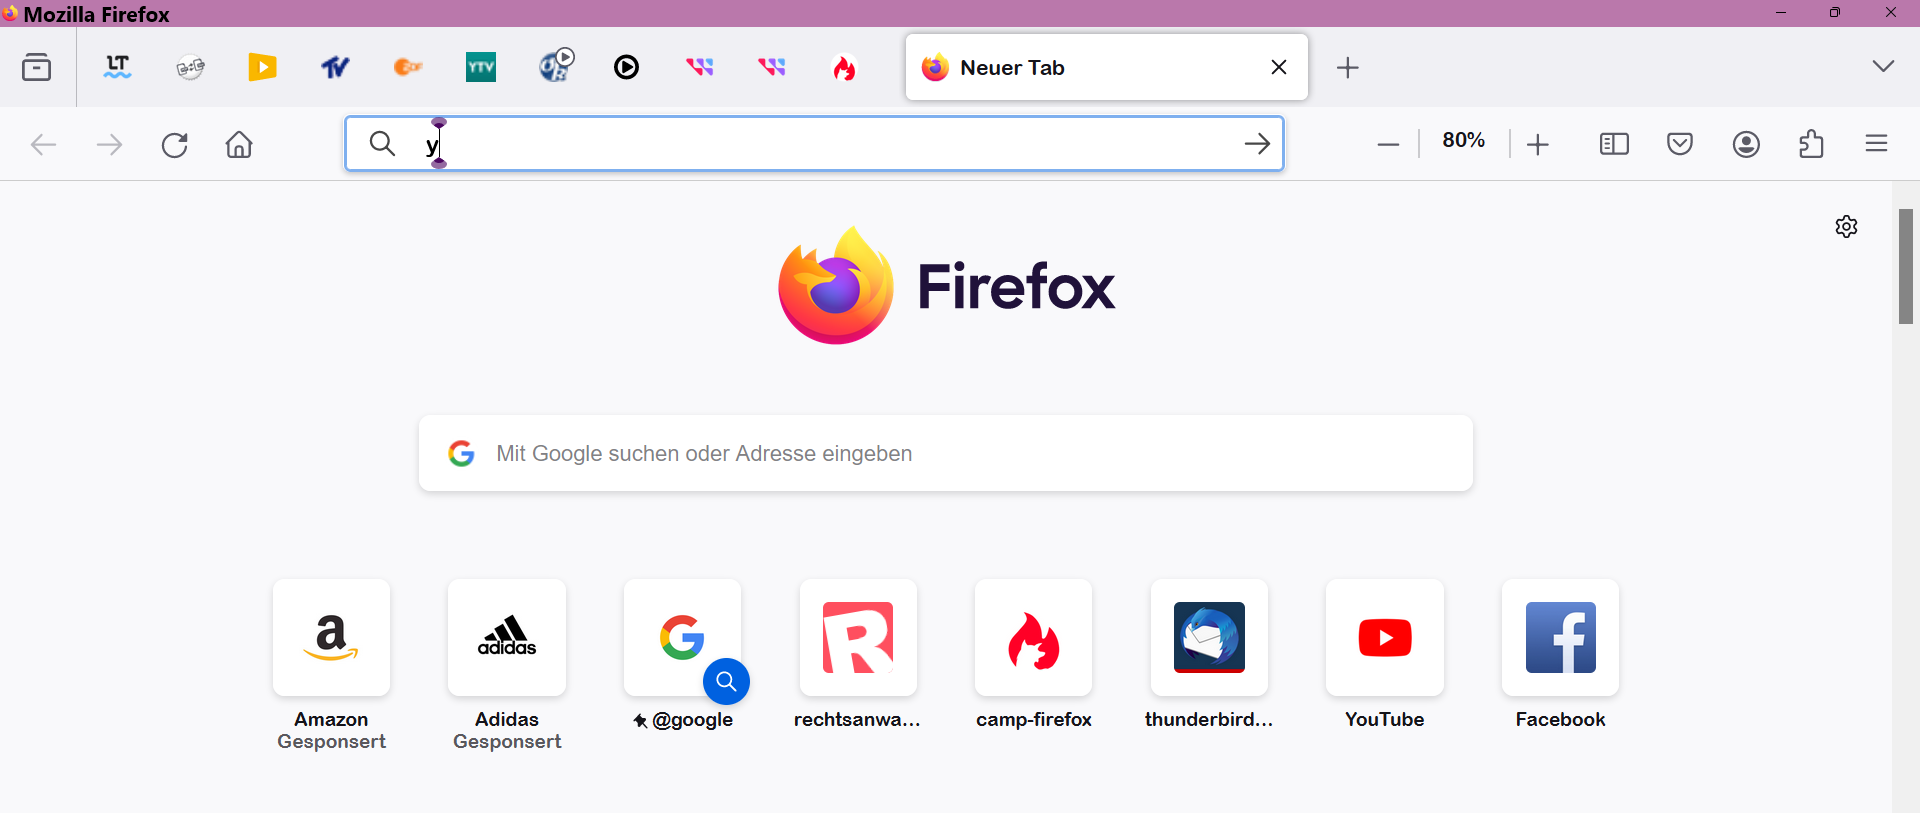Go to the Firefox home page
Viewport: 1920px width, 813px height.
click(239, 145)
